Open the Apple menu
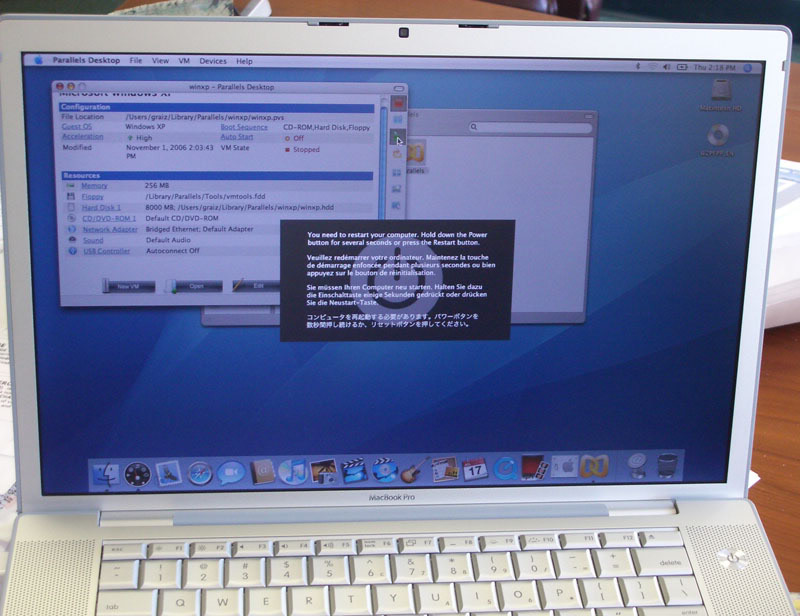 (39, 60)
